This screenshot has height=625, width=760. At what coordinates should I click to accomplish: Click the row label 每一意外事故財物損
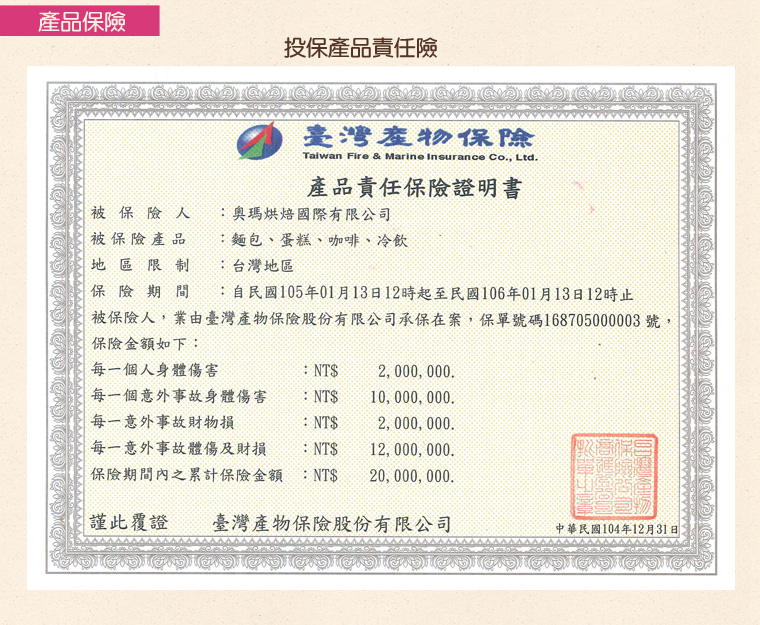coord(162,422)
